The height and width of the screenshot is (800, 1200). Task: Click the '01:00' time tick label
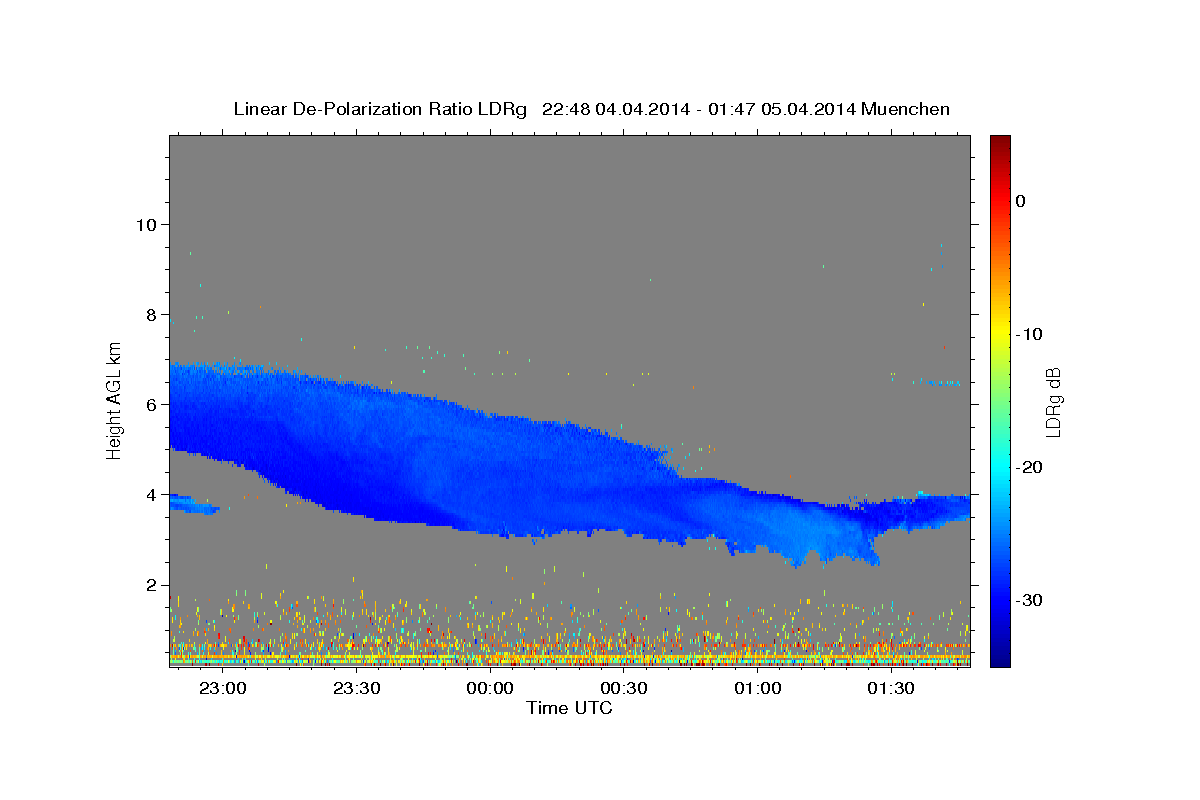pyautogui.click(x=758, y=689)
